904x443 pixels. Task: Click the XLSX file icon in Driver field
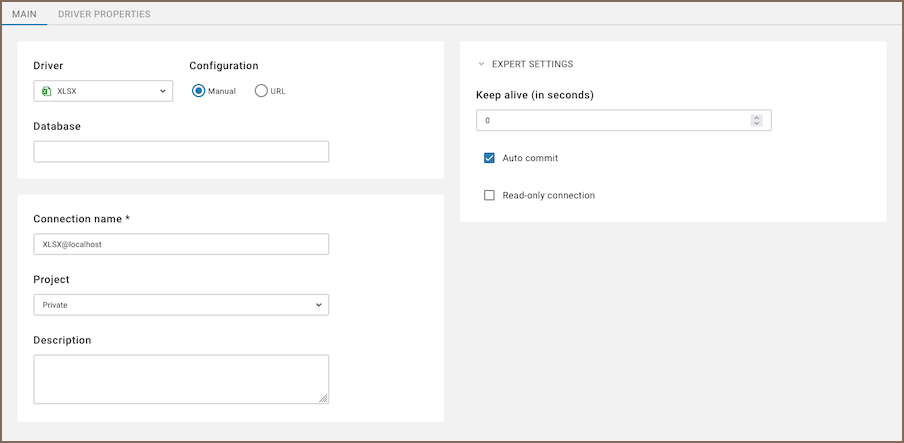pos(46,91)
